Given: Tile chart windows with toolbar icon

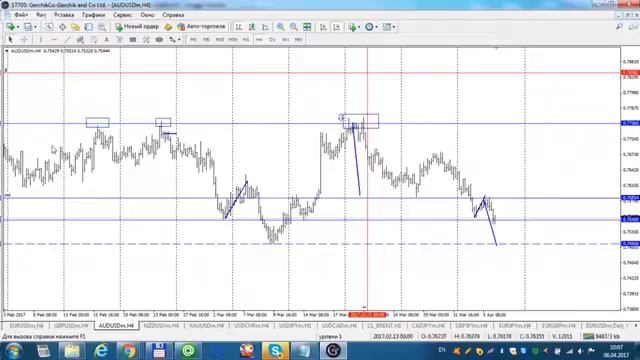Looking at the screenshot, I should 307,27.
